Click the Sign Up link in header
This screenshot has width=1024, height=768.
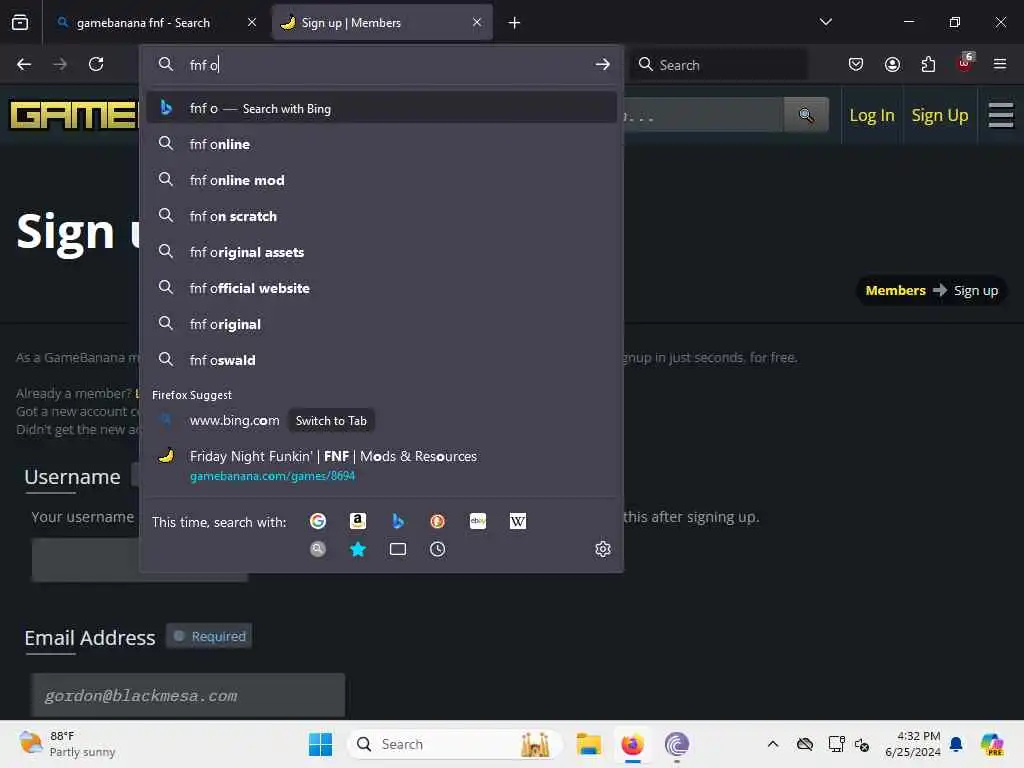point(940,116)
